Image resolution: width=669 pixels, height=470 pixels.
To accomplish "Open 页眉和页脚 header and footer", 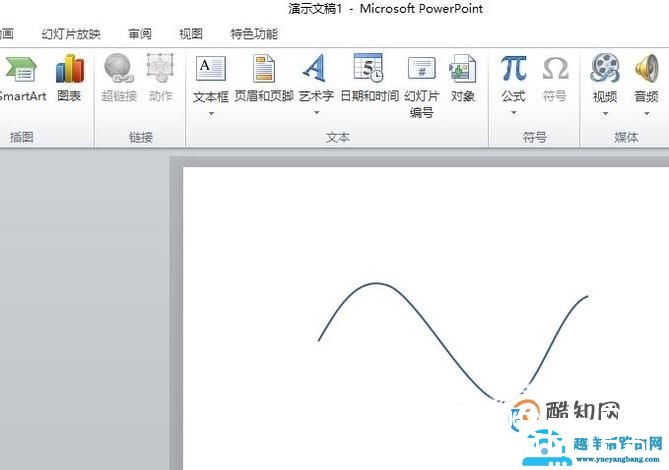I will 264,68.
